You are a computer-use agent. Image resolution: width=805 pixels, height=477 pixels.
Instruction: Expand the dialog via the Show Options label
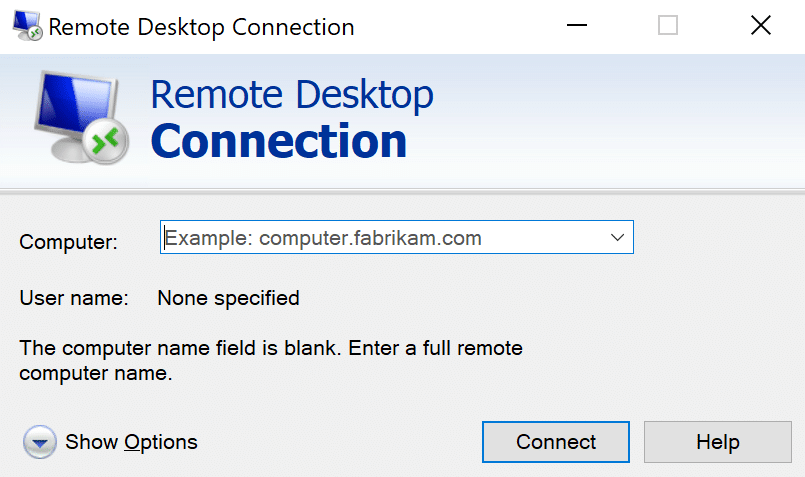pyautogui.click(x=131, y=442)
